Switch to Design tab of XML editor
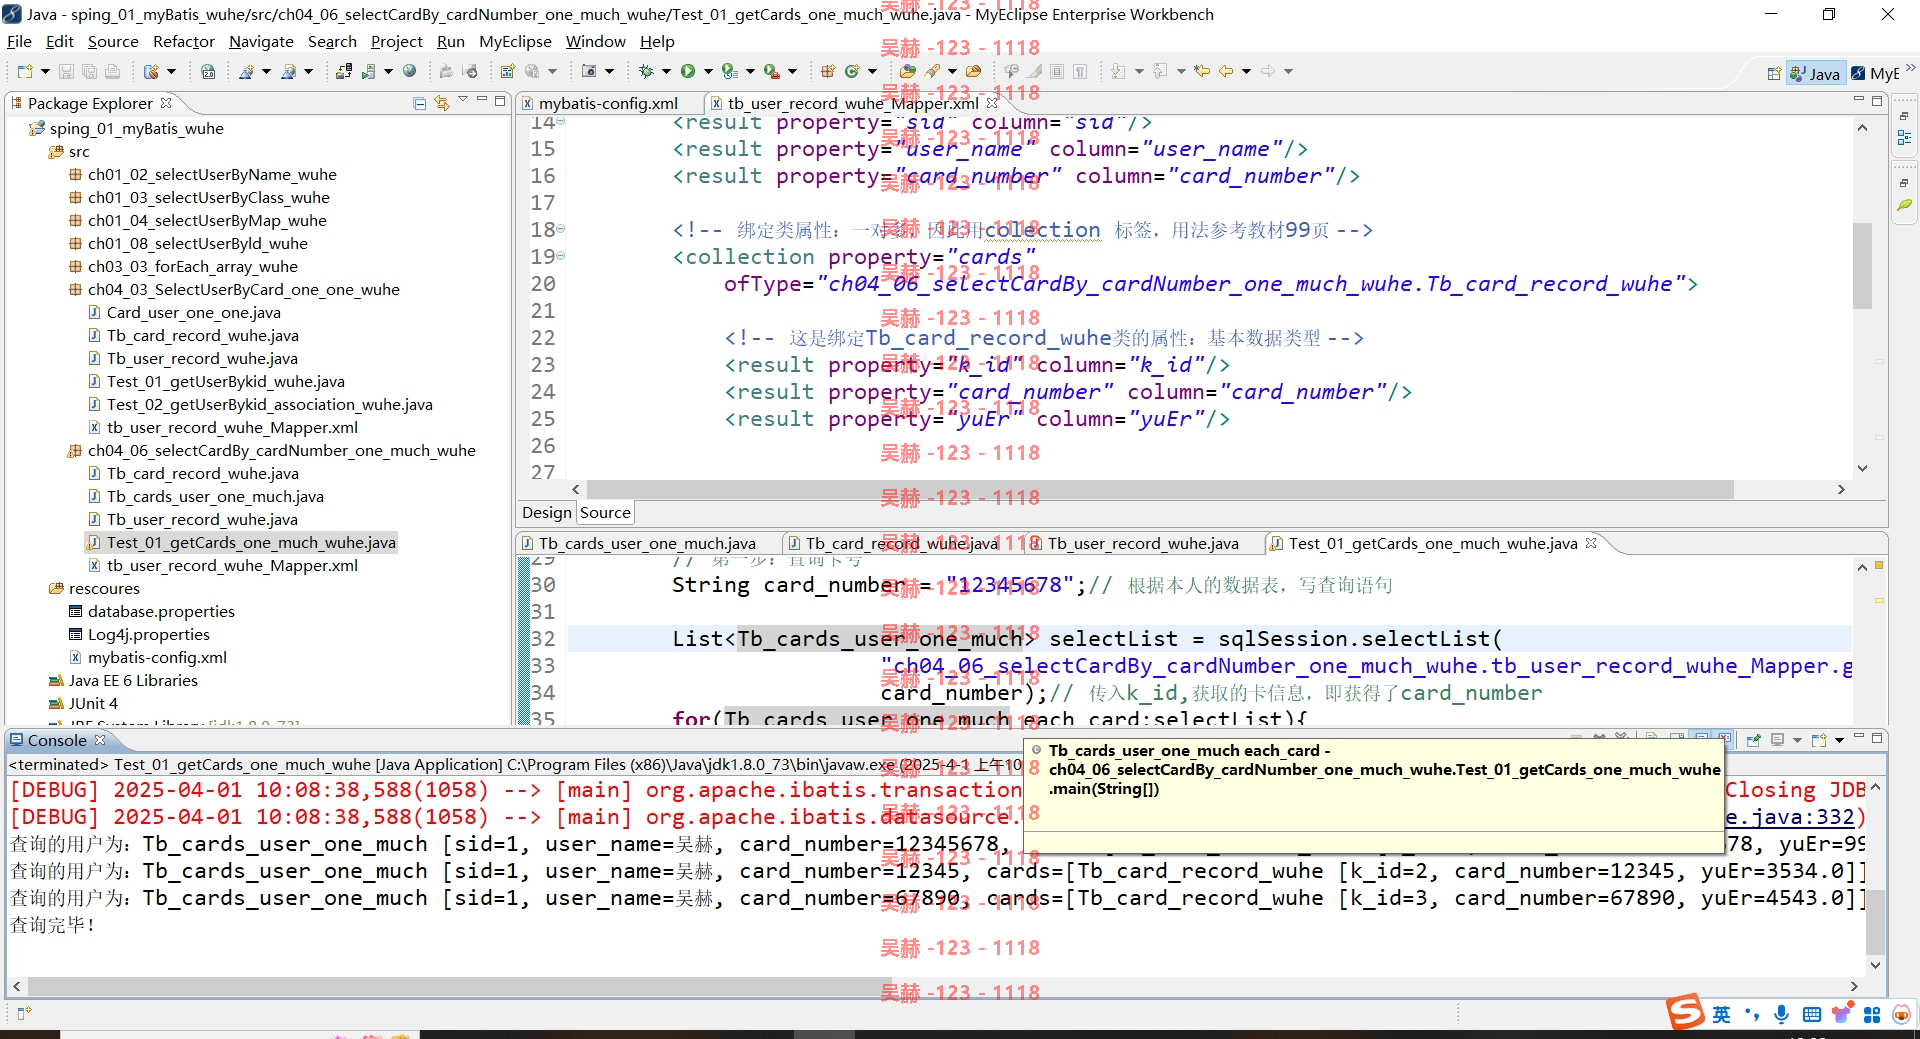This screenshot has height=1039, width=1920. 547,512
